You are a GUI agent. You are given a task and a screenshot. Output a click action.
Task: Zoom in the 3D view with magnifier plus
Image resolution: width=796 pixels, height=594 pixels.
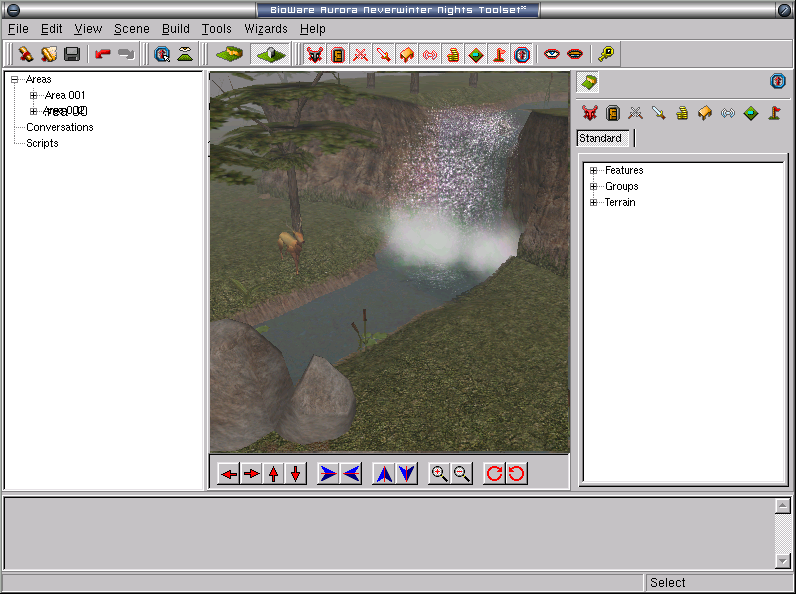[438, 473]
